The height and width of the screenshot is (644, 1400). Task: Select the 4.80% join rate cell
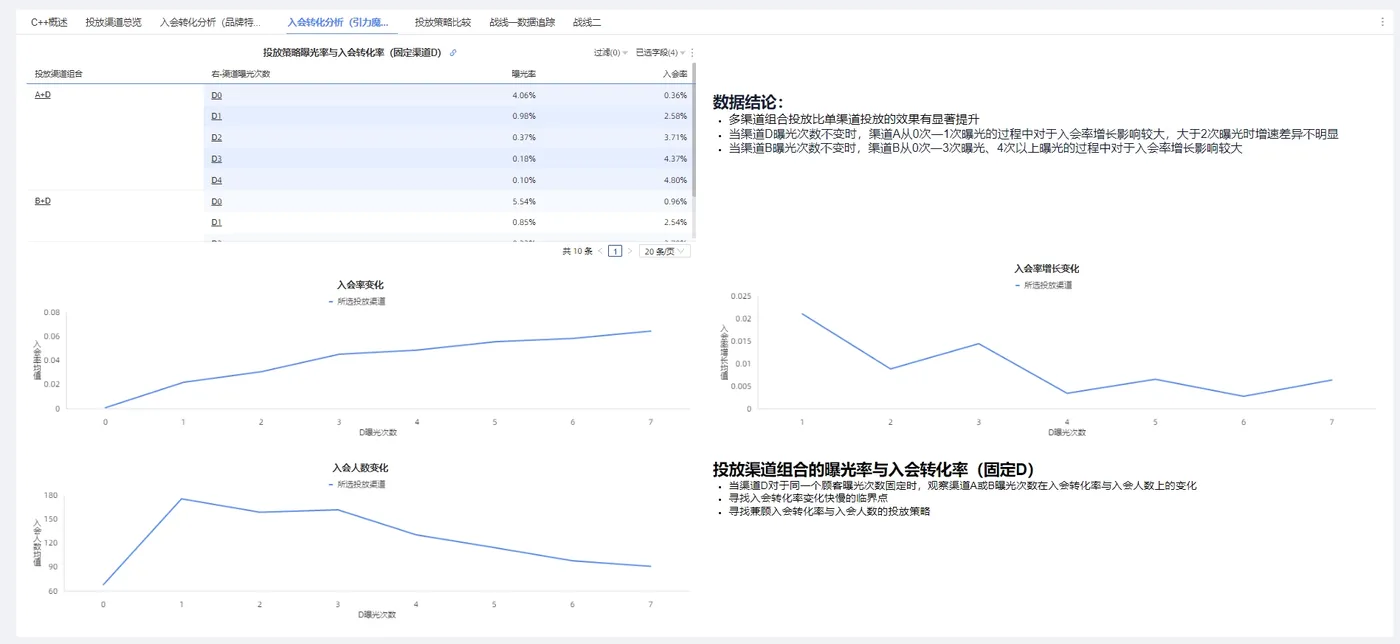(675, 180)
